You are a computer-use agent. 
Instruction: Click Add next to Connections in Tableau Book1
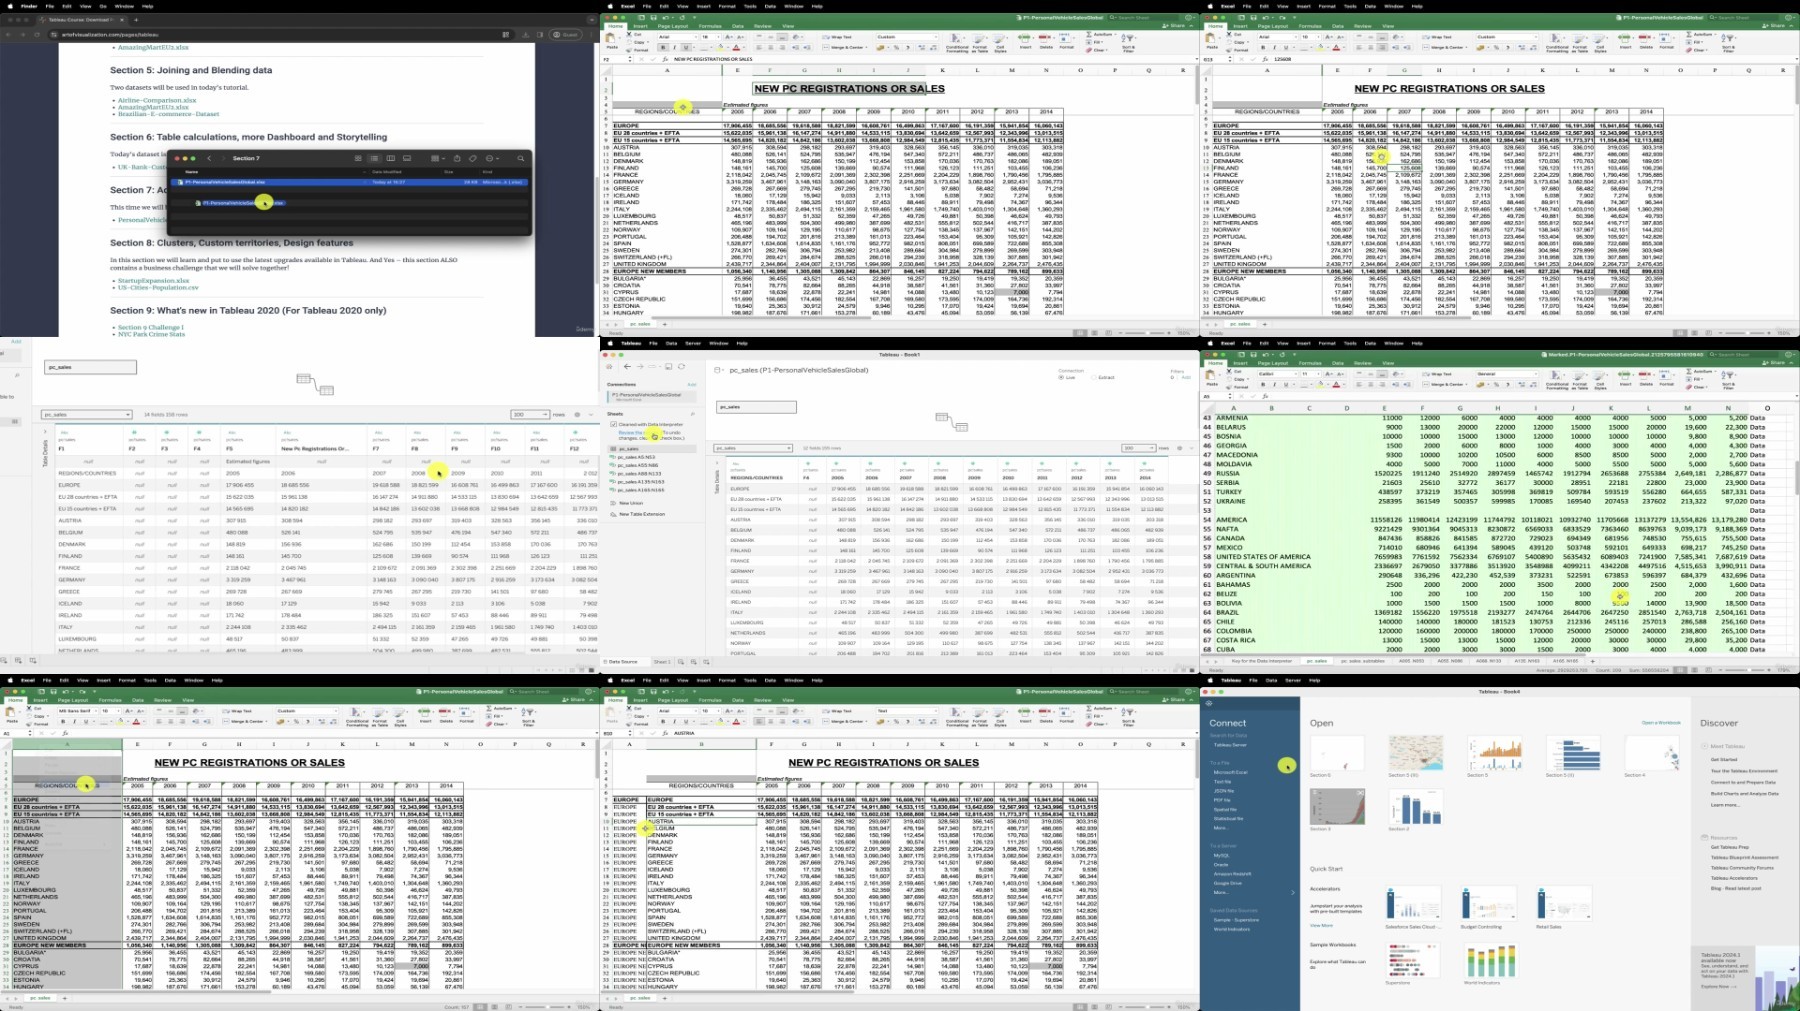[692, 384]
